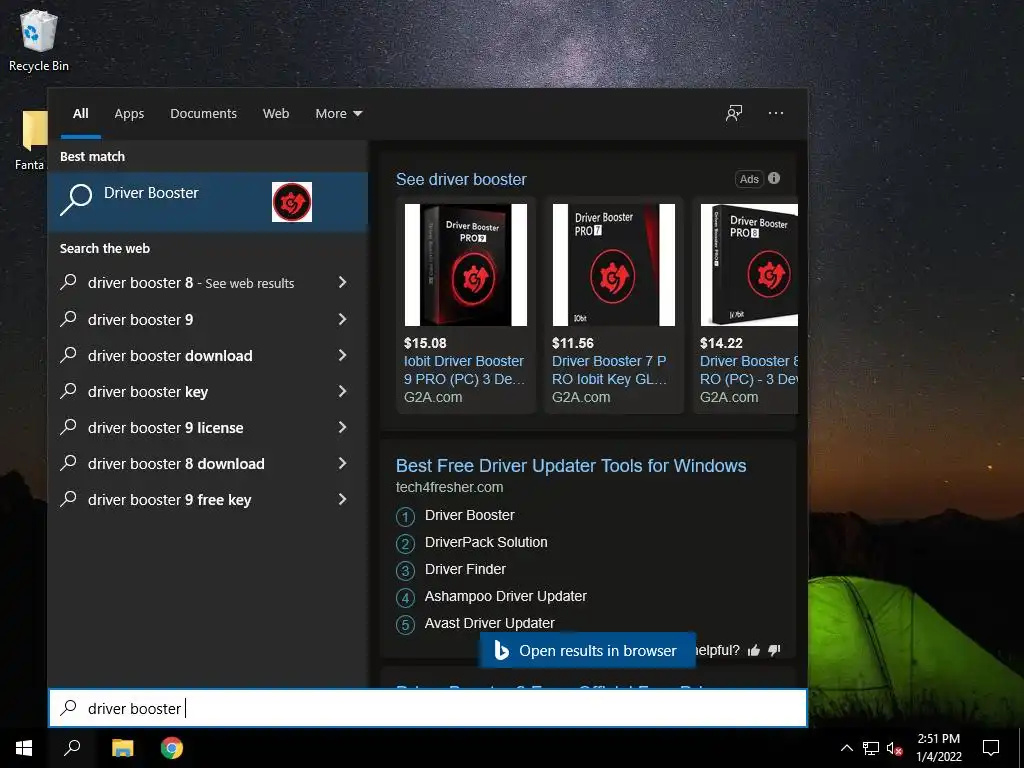
Task: Select the driver booster 9 suggestion text
Action: [x=140, y=319]
